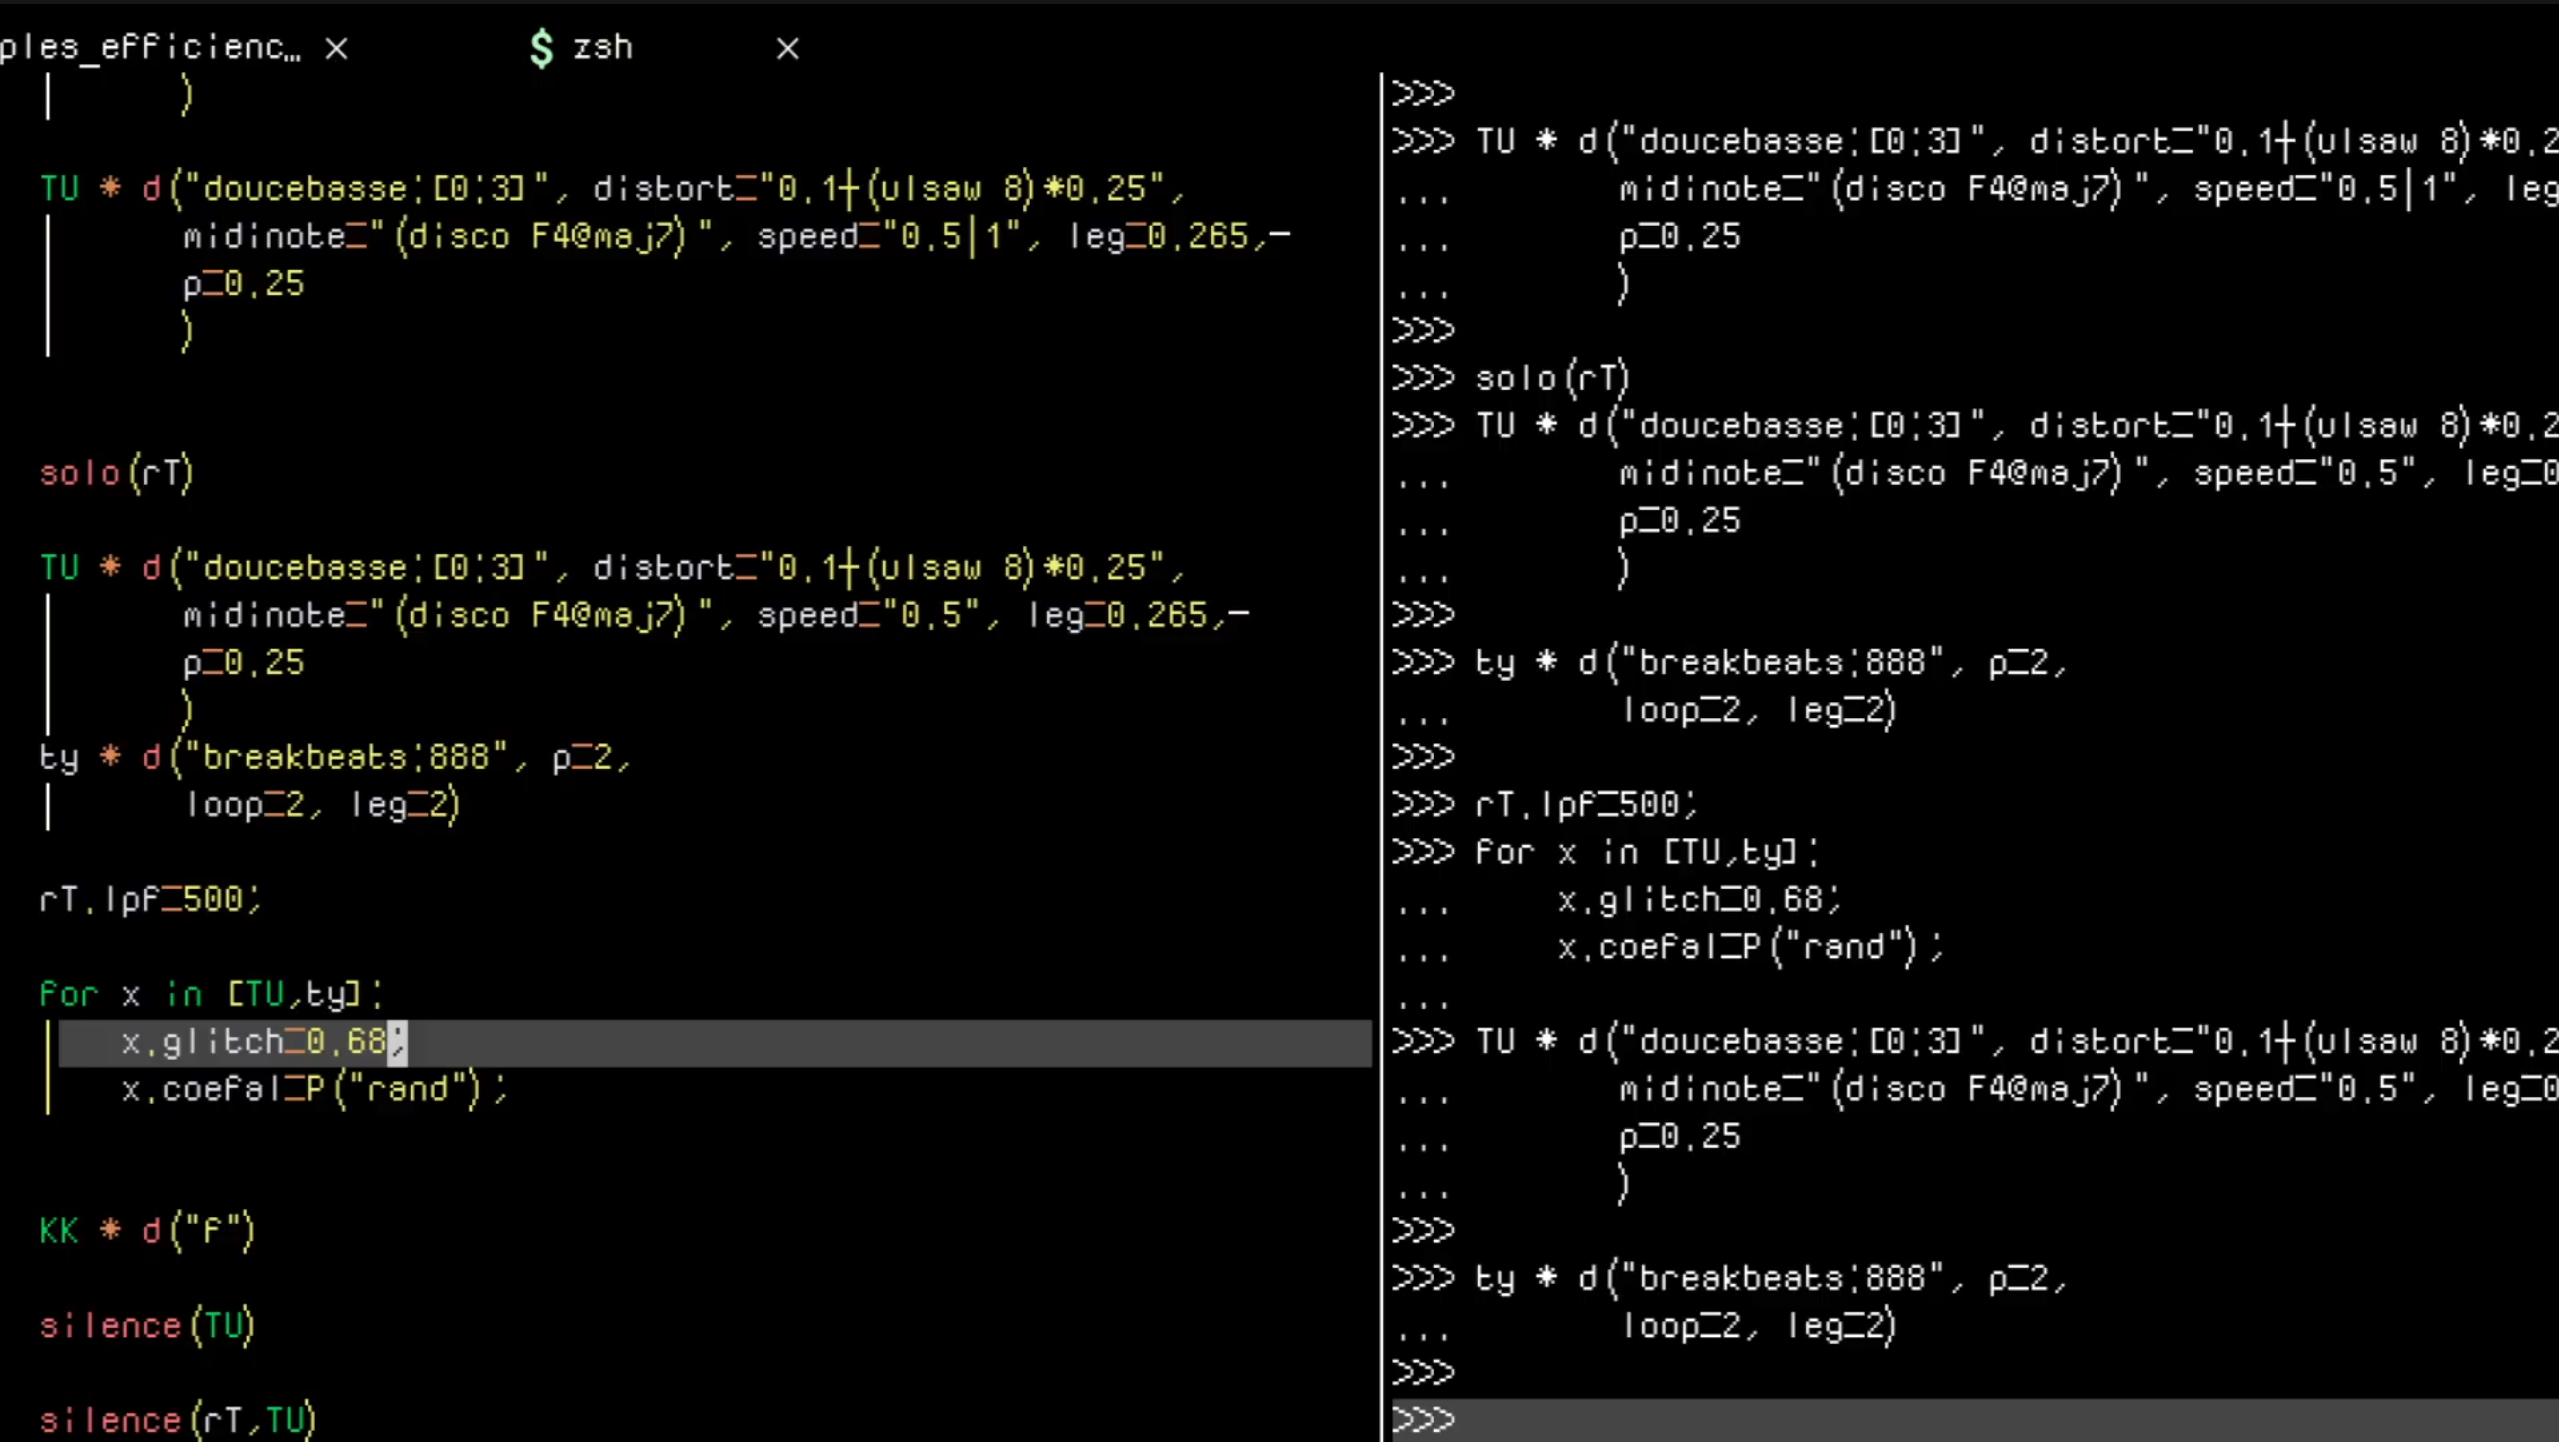
Task: Click the active prompt at bottom of terminal
Action: point(1900,1420)
